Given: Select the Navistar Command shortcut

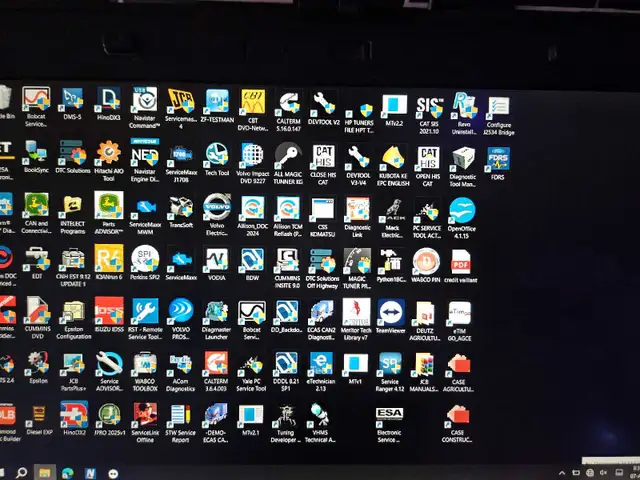Looking at the screenshot, I should pyautogui.click(x=144, y=102).
